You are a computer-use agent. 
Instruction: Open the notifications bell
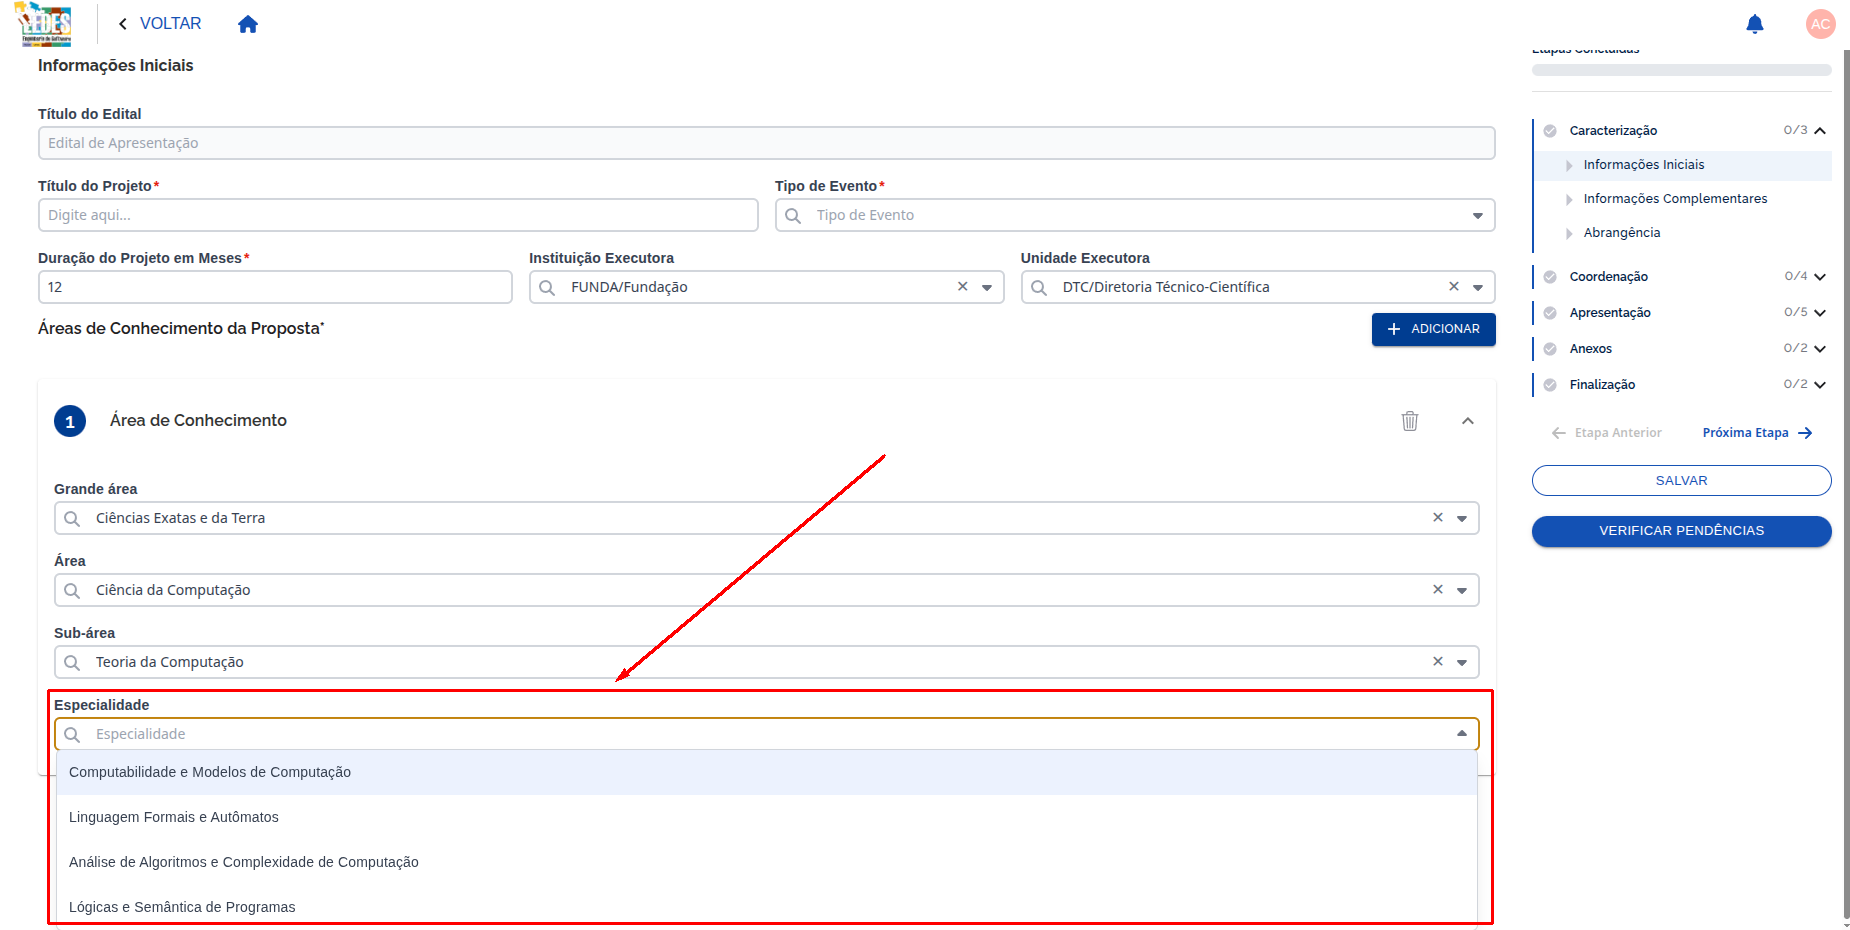pos(1754,24)
